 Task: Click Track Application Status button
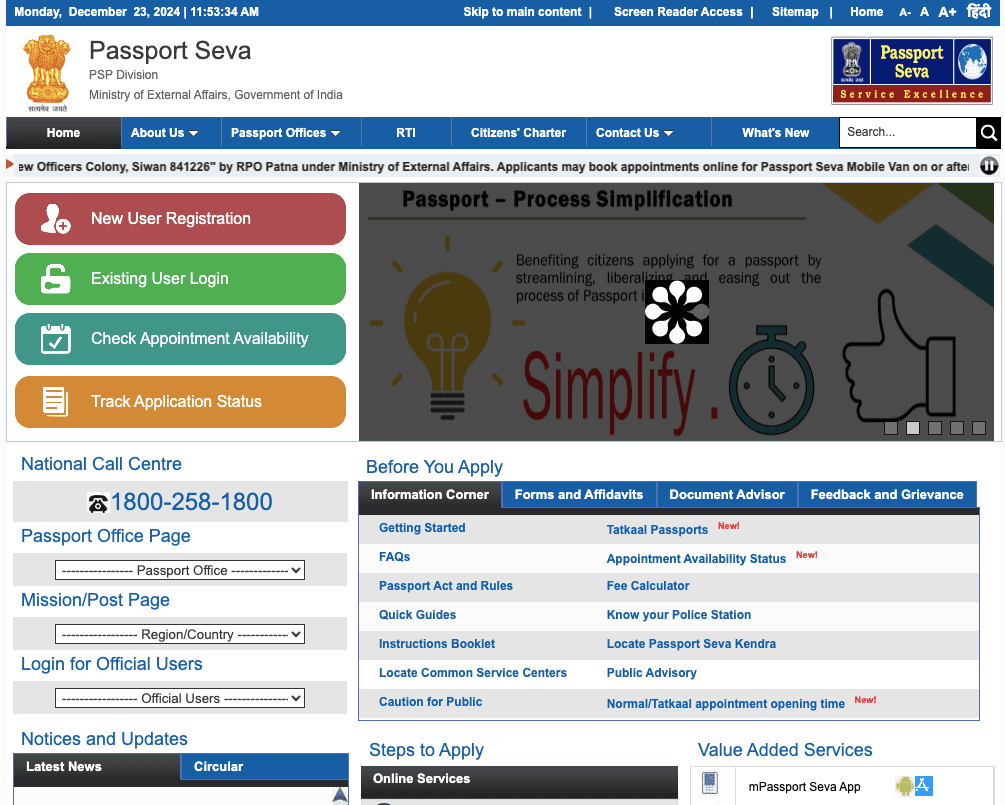pyautogui.click(x=180, y=402)
